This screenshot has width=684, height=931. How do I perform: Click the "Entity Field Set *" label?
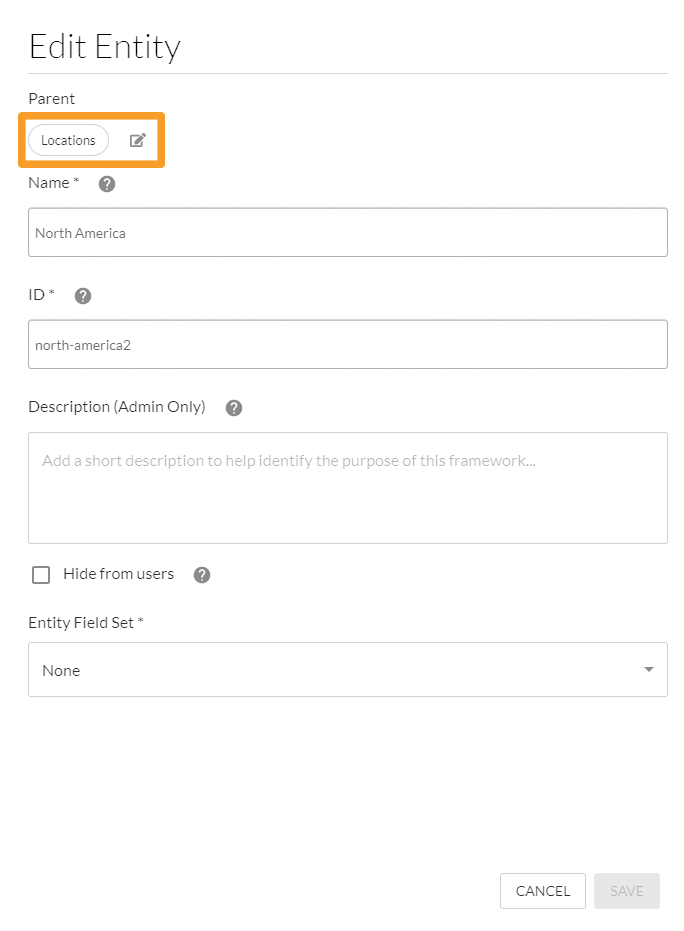point(86,623)
